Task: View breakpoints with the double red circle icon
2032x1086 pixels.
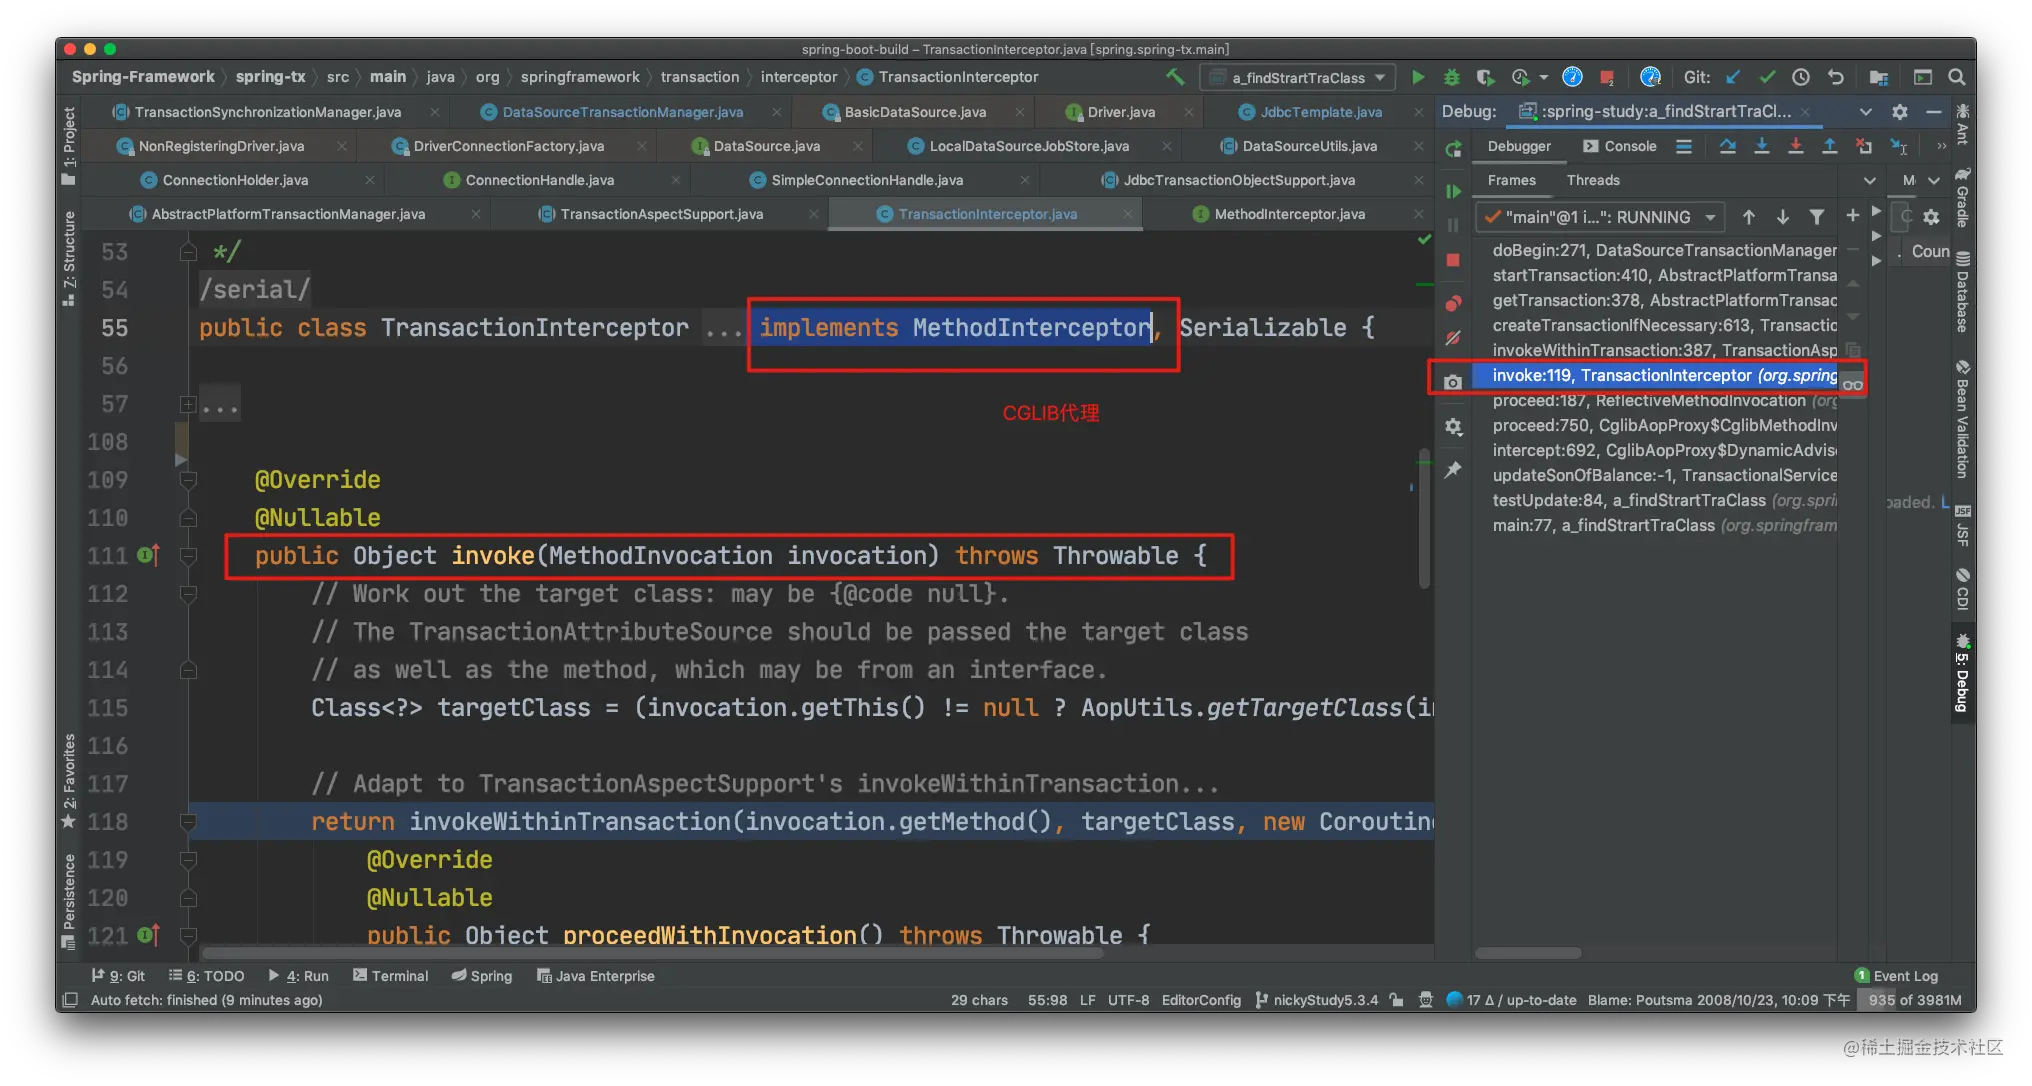Action: point(1453,303)
